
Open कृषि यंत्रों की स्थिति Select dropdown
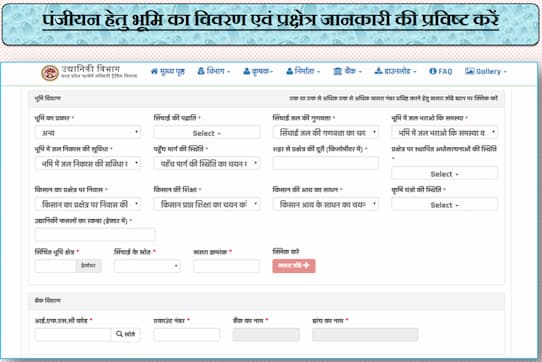point(445,204)
